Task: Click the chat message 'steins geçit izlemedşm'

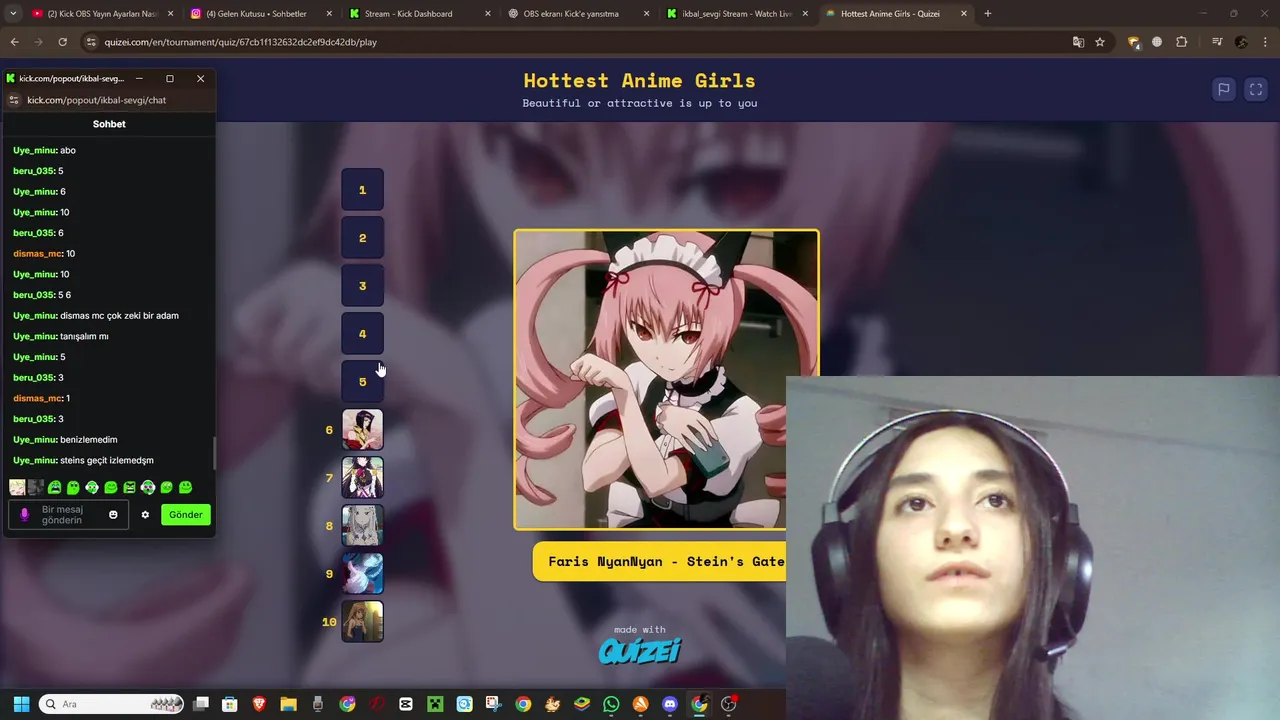Action: pyautogui.click(x=107, y=461)
